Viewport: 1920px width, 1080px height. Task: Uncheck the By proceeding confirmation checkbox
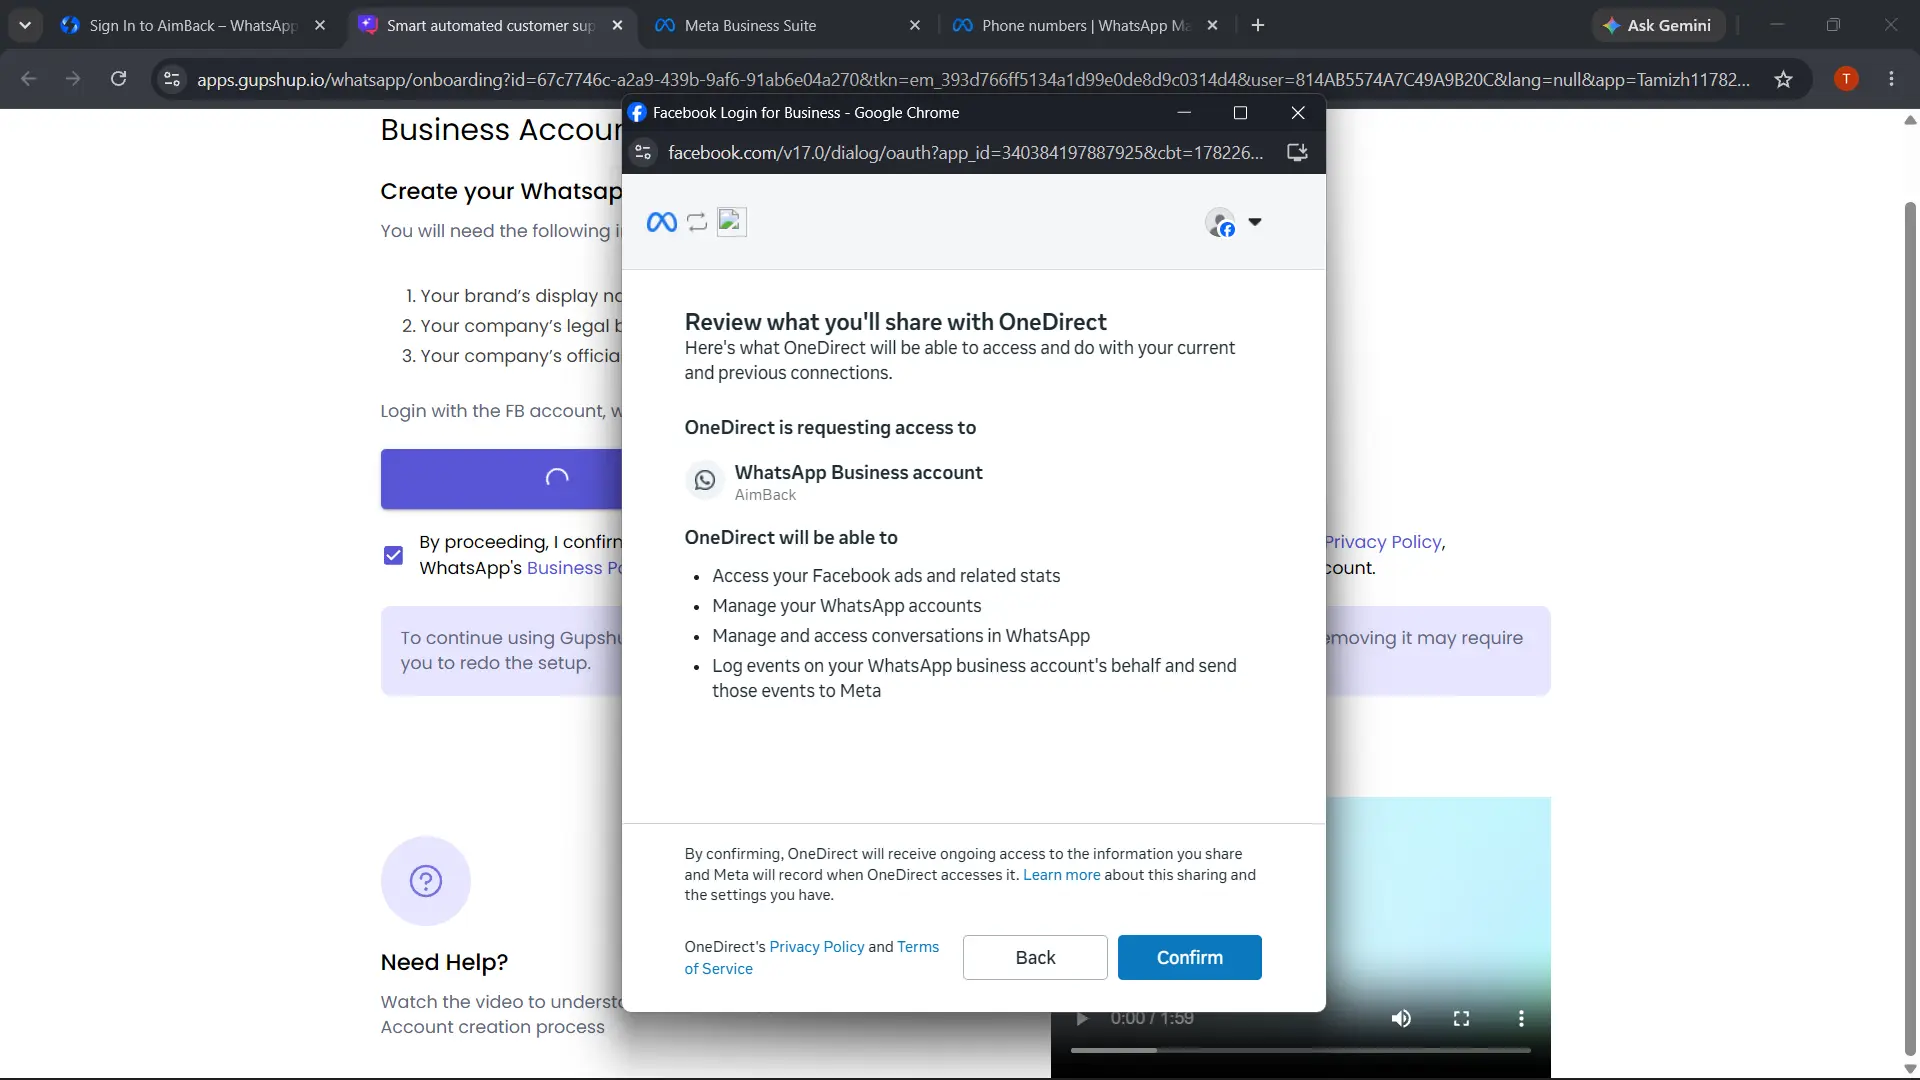coord(393,555)
